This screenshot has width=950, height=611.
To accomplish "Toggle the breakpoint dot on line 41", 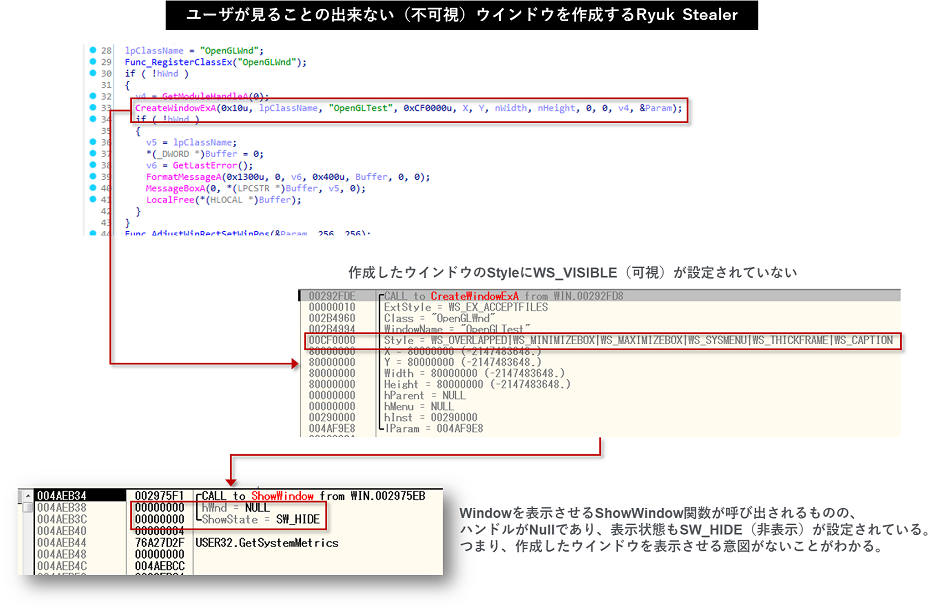I will (93, 199).
